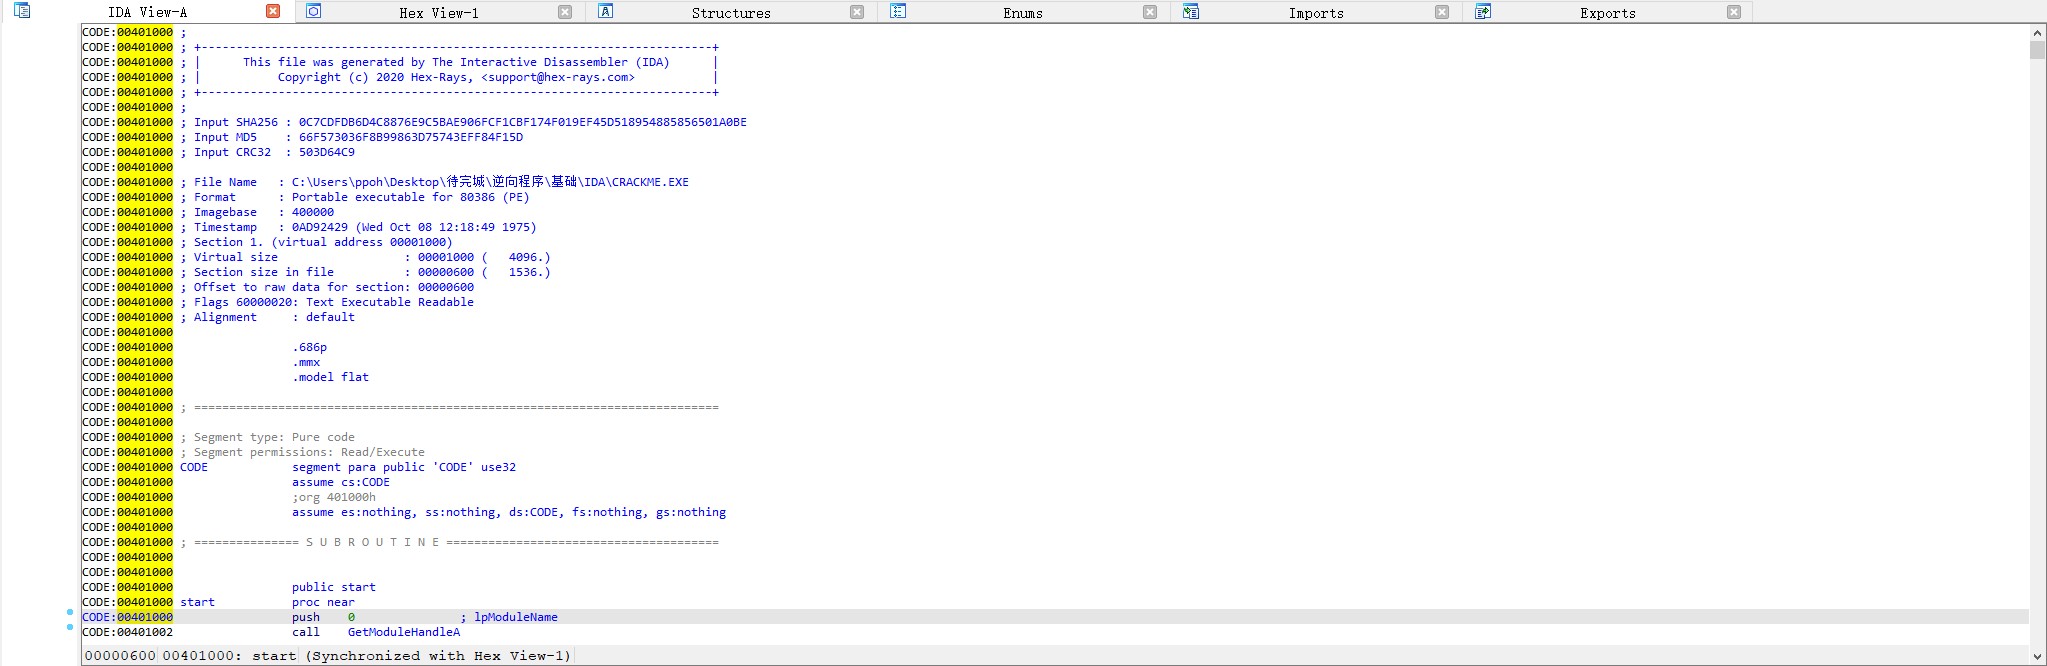Screen dimensions: 2047x666
Task: Click the scrollbar down arrow
Action: [2037, 656]
